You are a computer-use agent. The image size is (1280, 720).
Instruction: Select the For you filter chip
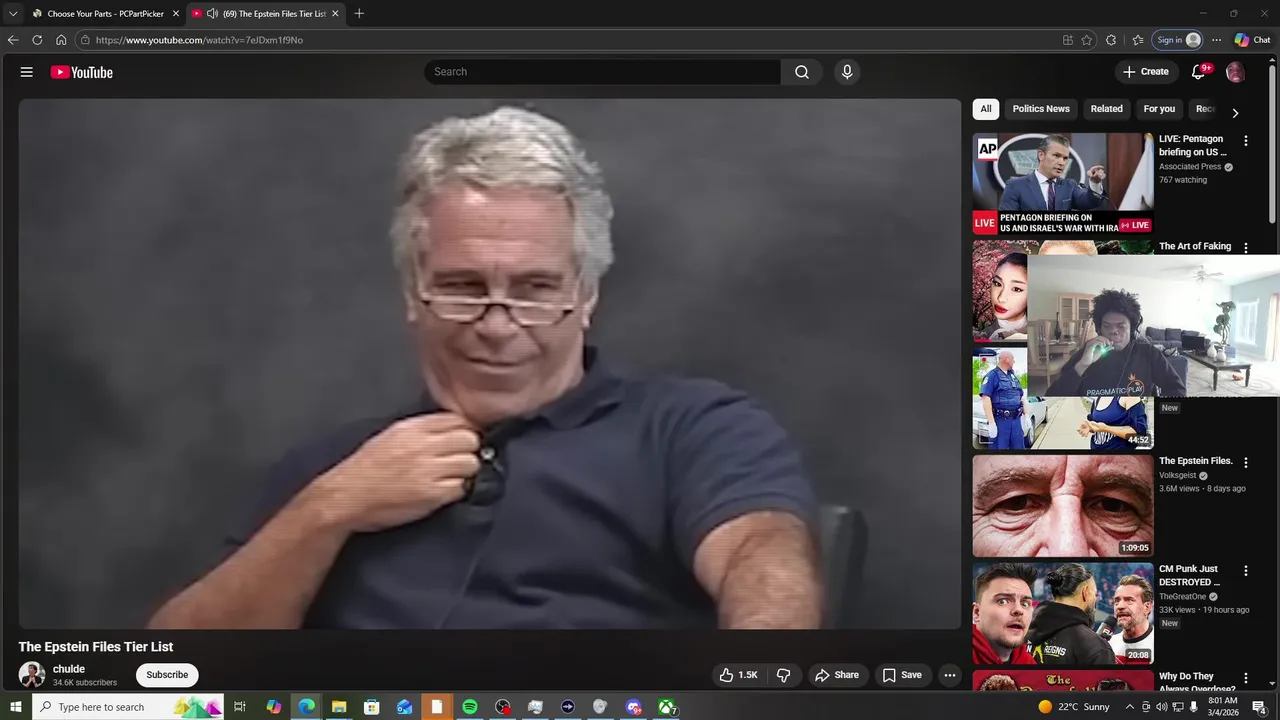[x=1159, y=109]
